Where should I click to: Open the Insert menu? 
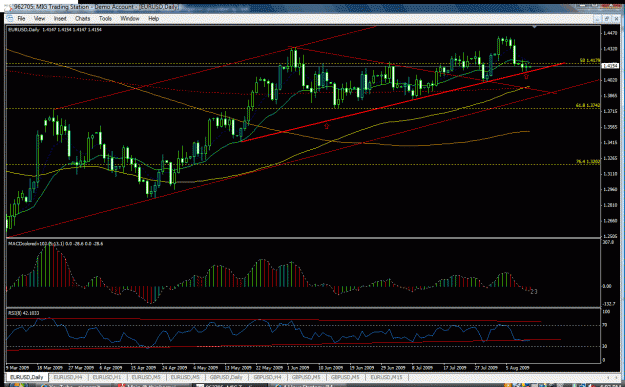pyautogui.click(x=60, y=18)
